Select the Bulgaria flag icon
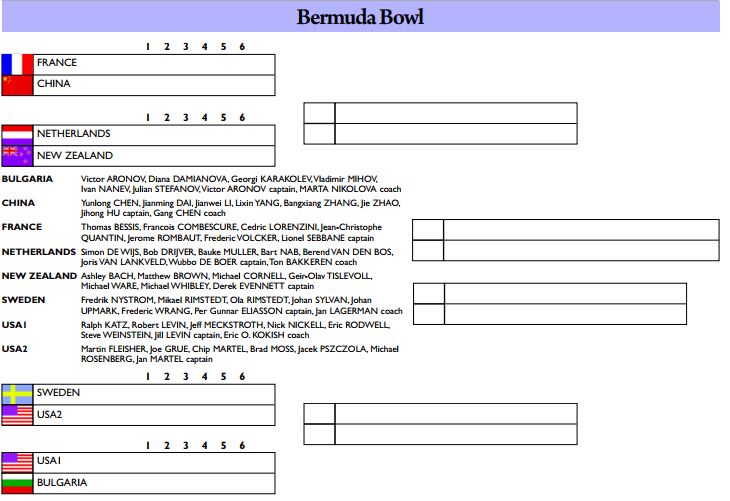730x501 pixels. pos(18,483)
